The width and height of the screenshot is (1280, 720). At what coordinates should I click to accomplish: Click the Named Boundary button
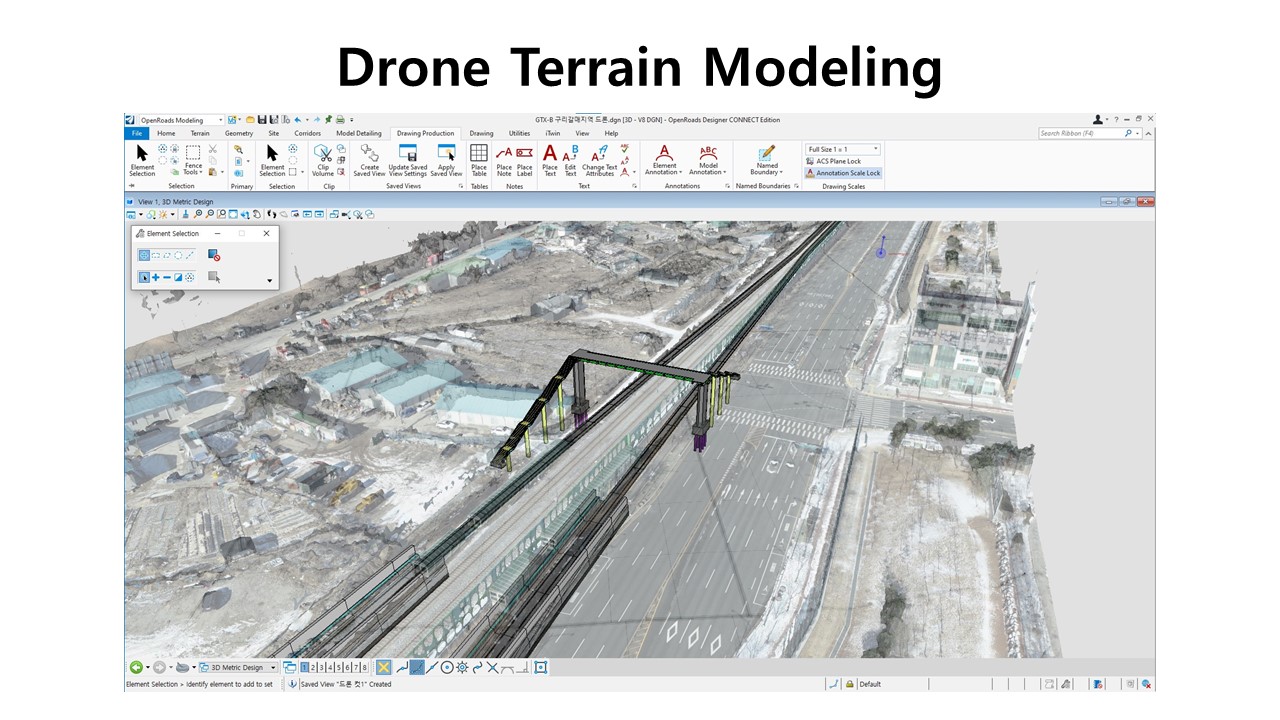pos(767,159)
